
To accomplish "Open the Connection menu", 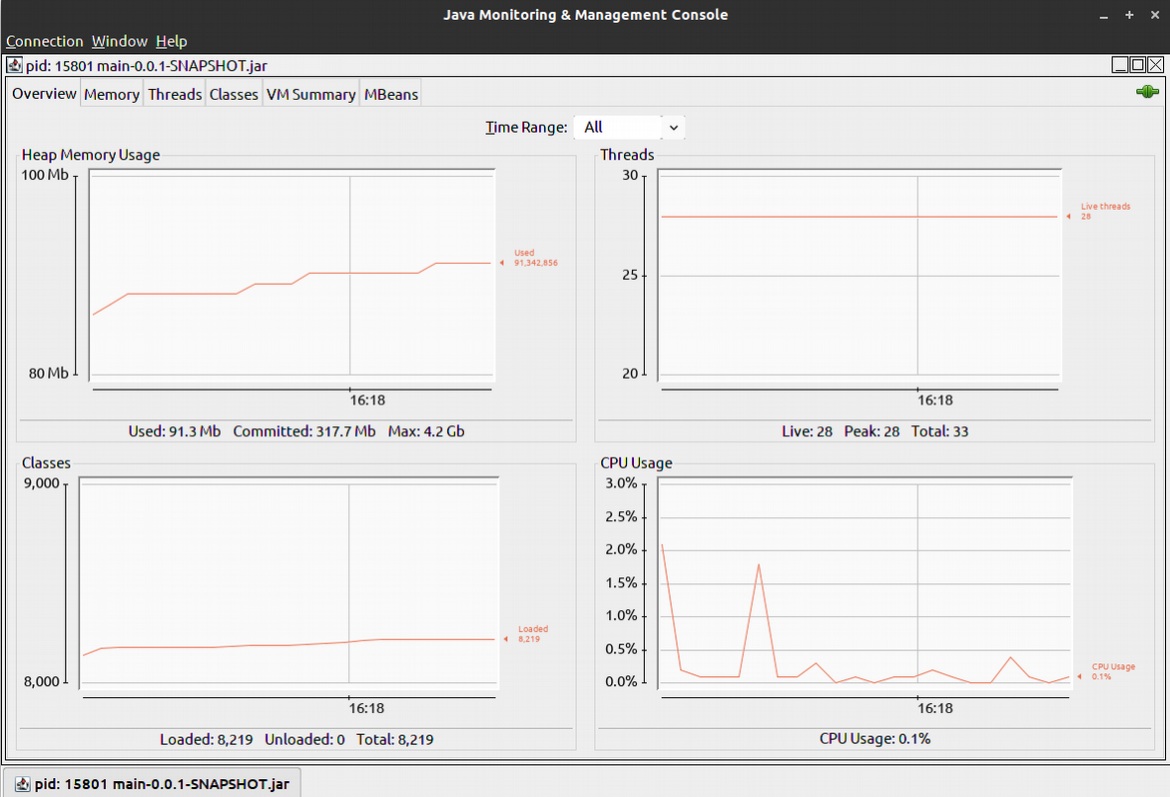I will (44, 41).
